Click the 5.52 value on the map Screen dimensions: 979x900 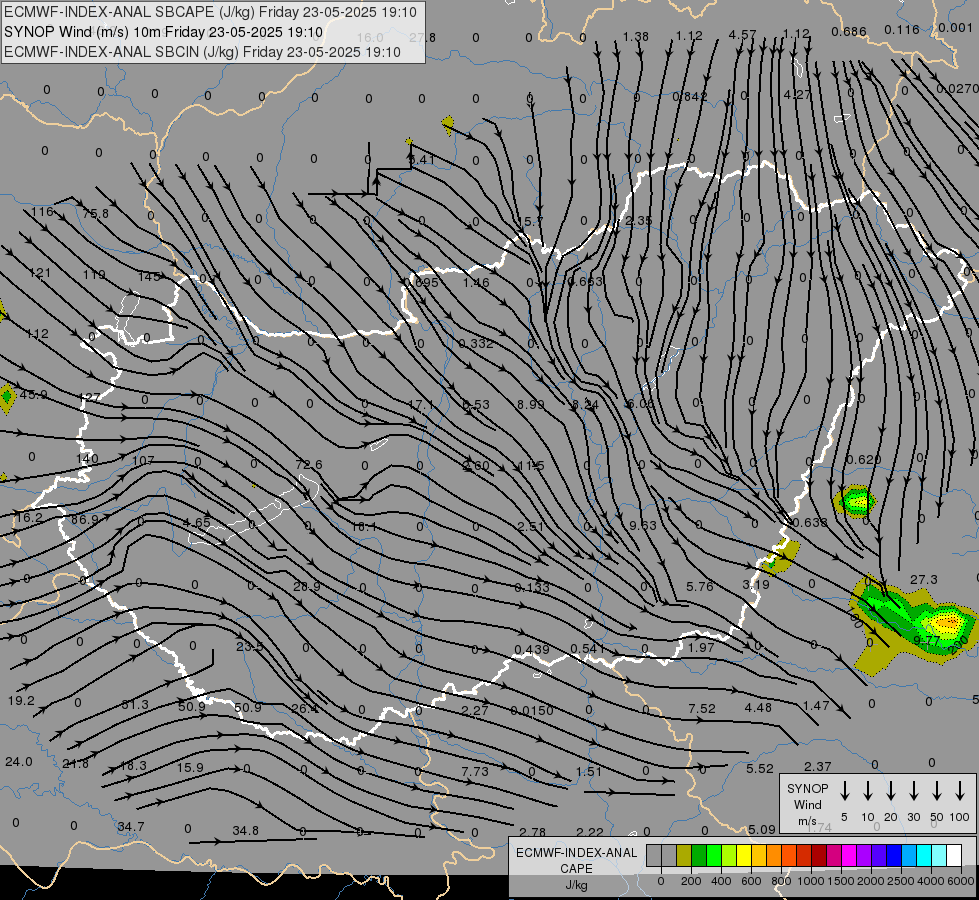pyautogui.click(x=760, y=769)
